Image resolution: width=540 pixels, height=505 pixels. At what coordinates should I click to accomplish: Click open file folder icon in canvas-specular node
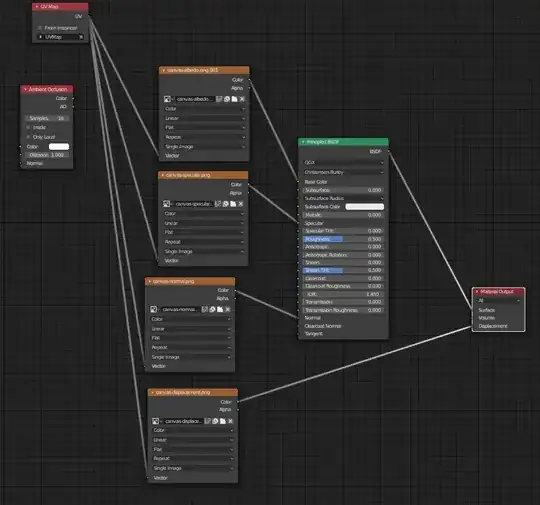pos(233,204)
